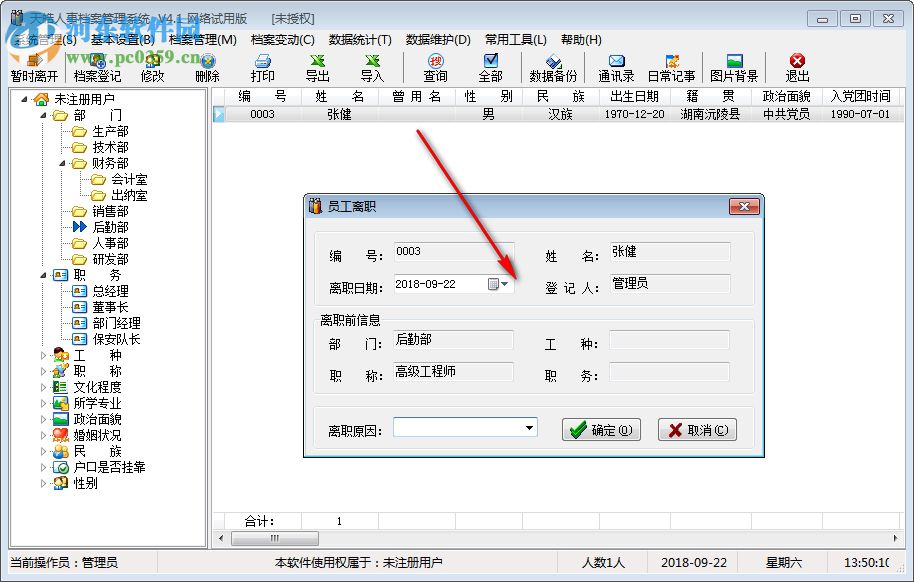Open the 数据统计(T) menu
Image resolution: width=914 pixels, height=582 pixels.
tap(358, 39)
